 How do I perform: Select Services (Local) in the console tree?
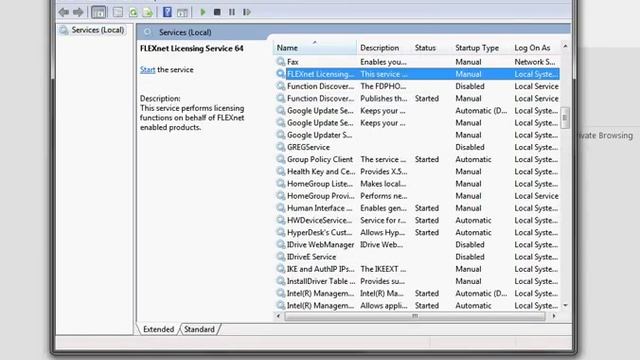pos(98,30)
